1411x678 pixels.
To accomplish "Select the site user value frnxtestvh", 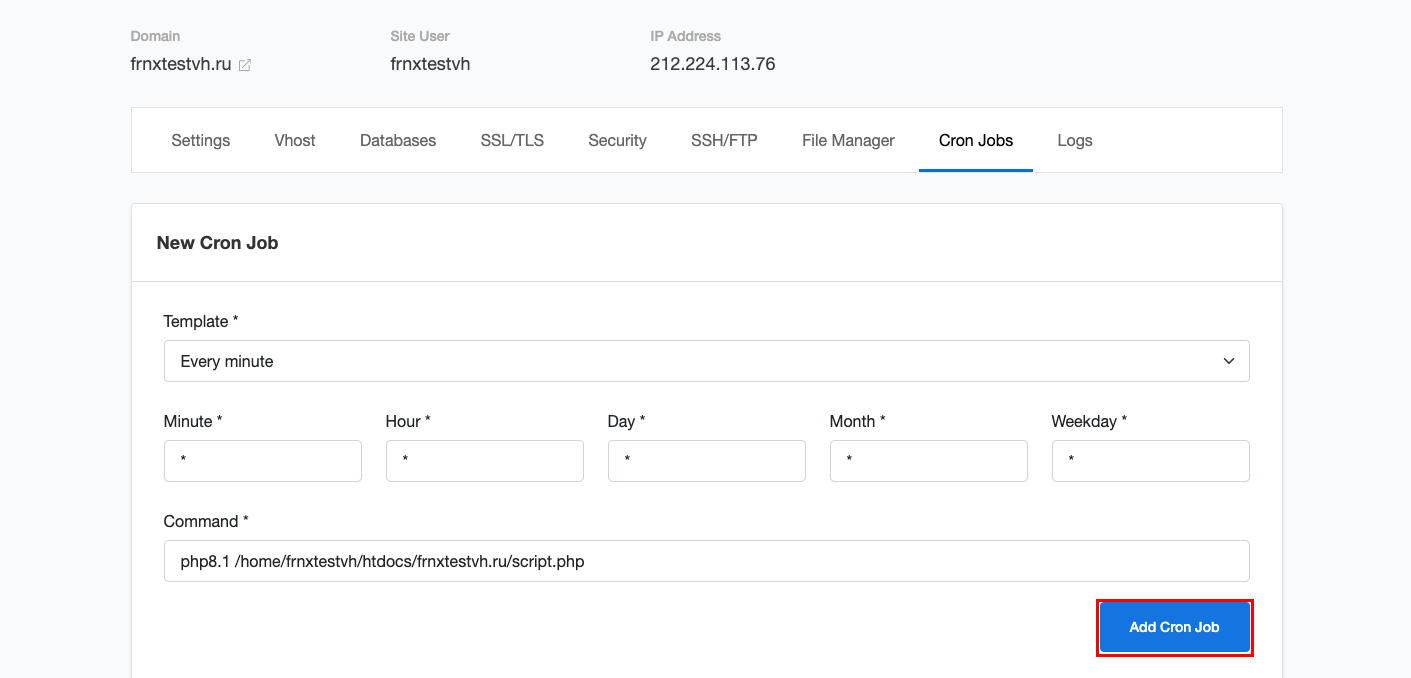I will pos(430,64).
